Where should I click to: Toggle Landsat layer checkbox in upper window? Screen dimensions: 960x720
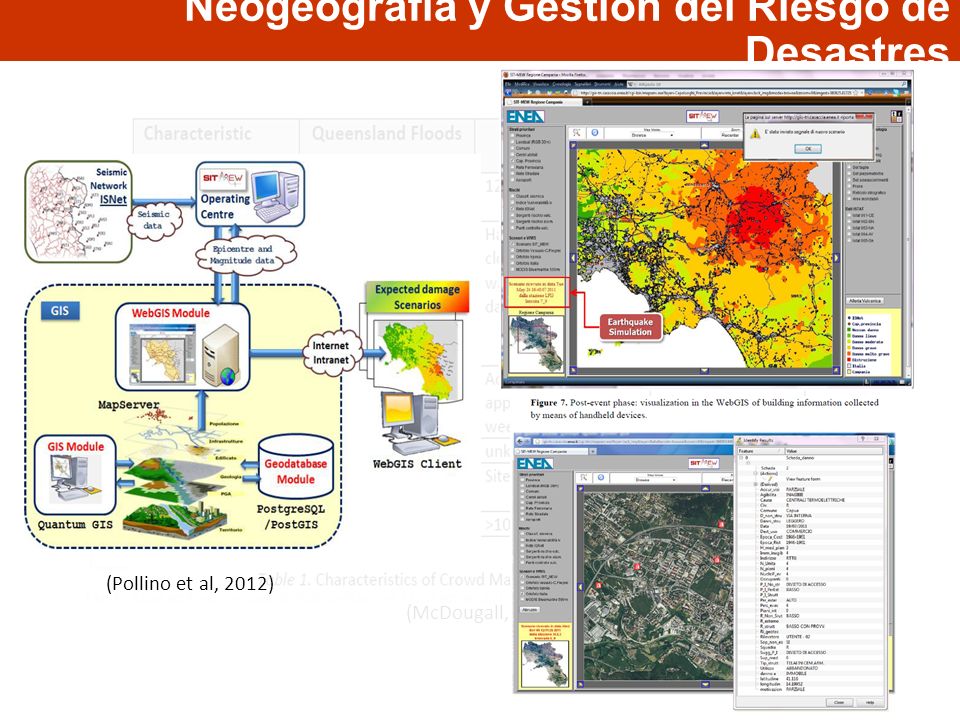point(512,142)
